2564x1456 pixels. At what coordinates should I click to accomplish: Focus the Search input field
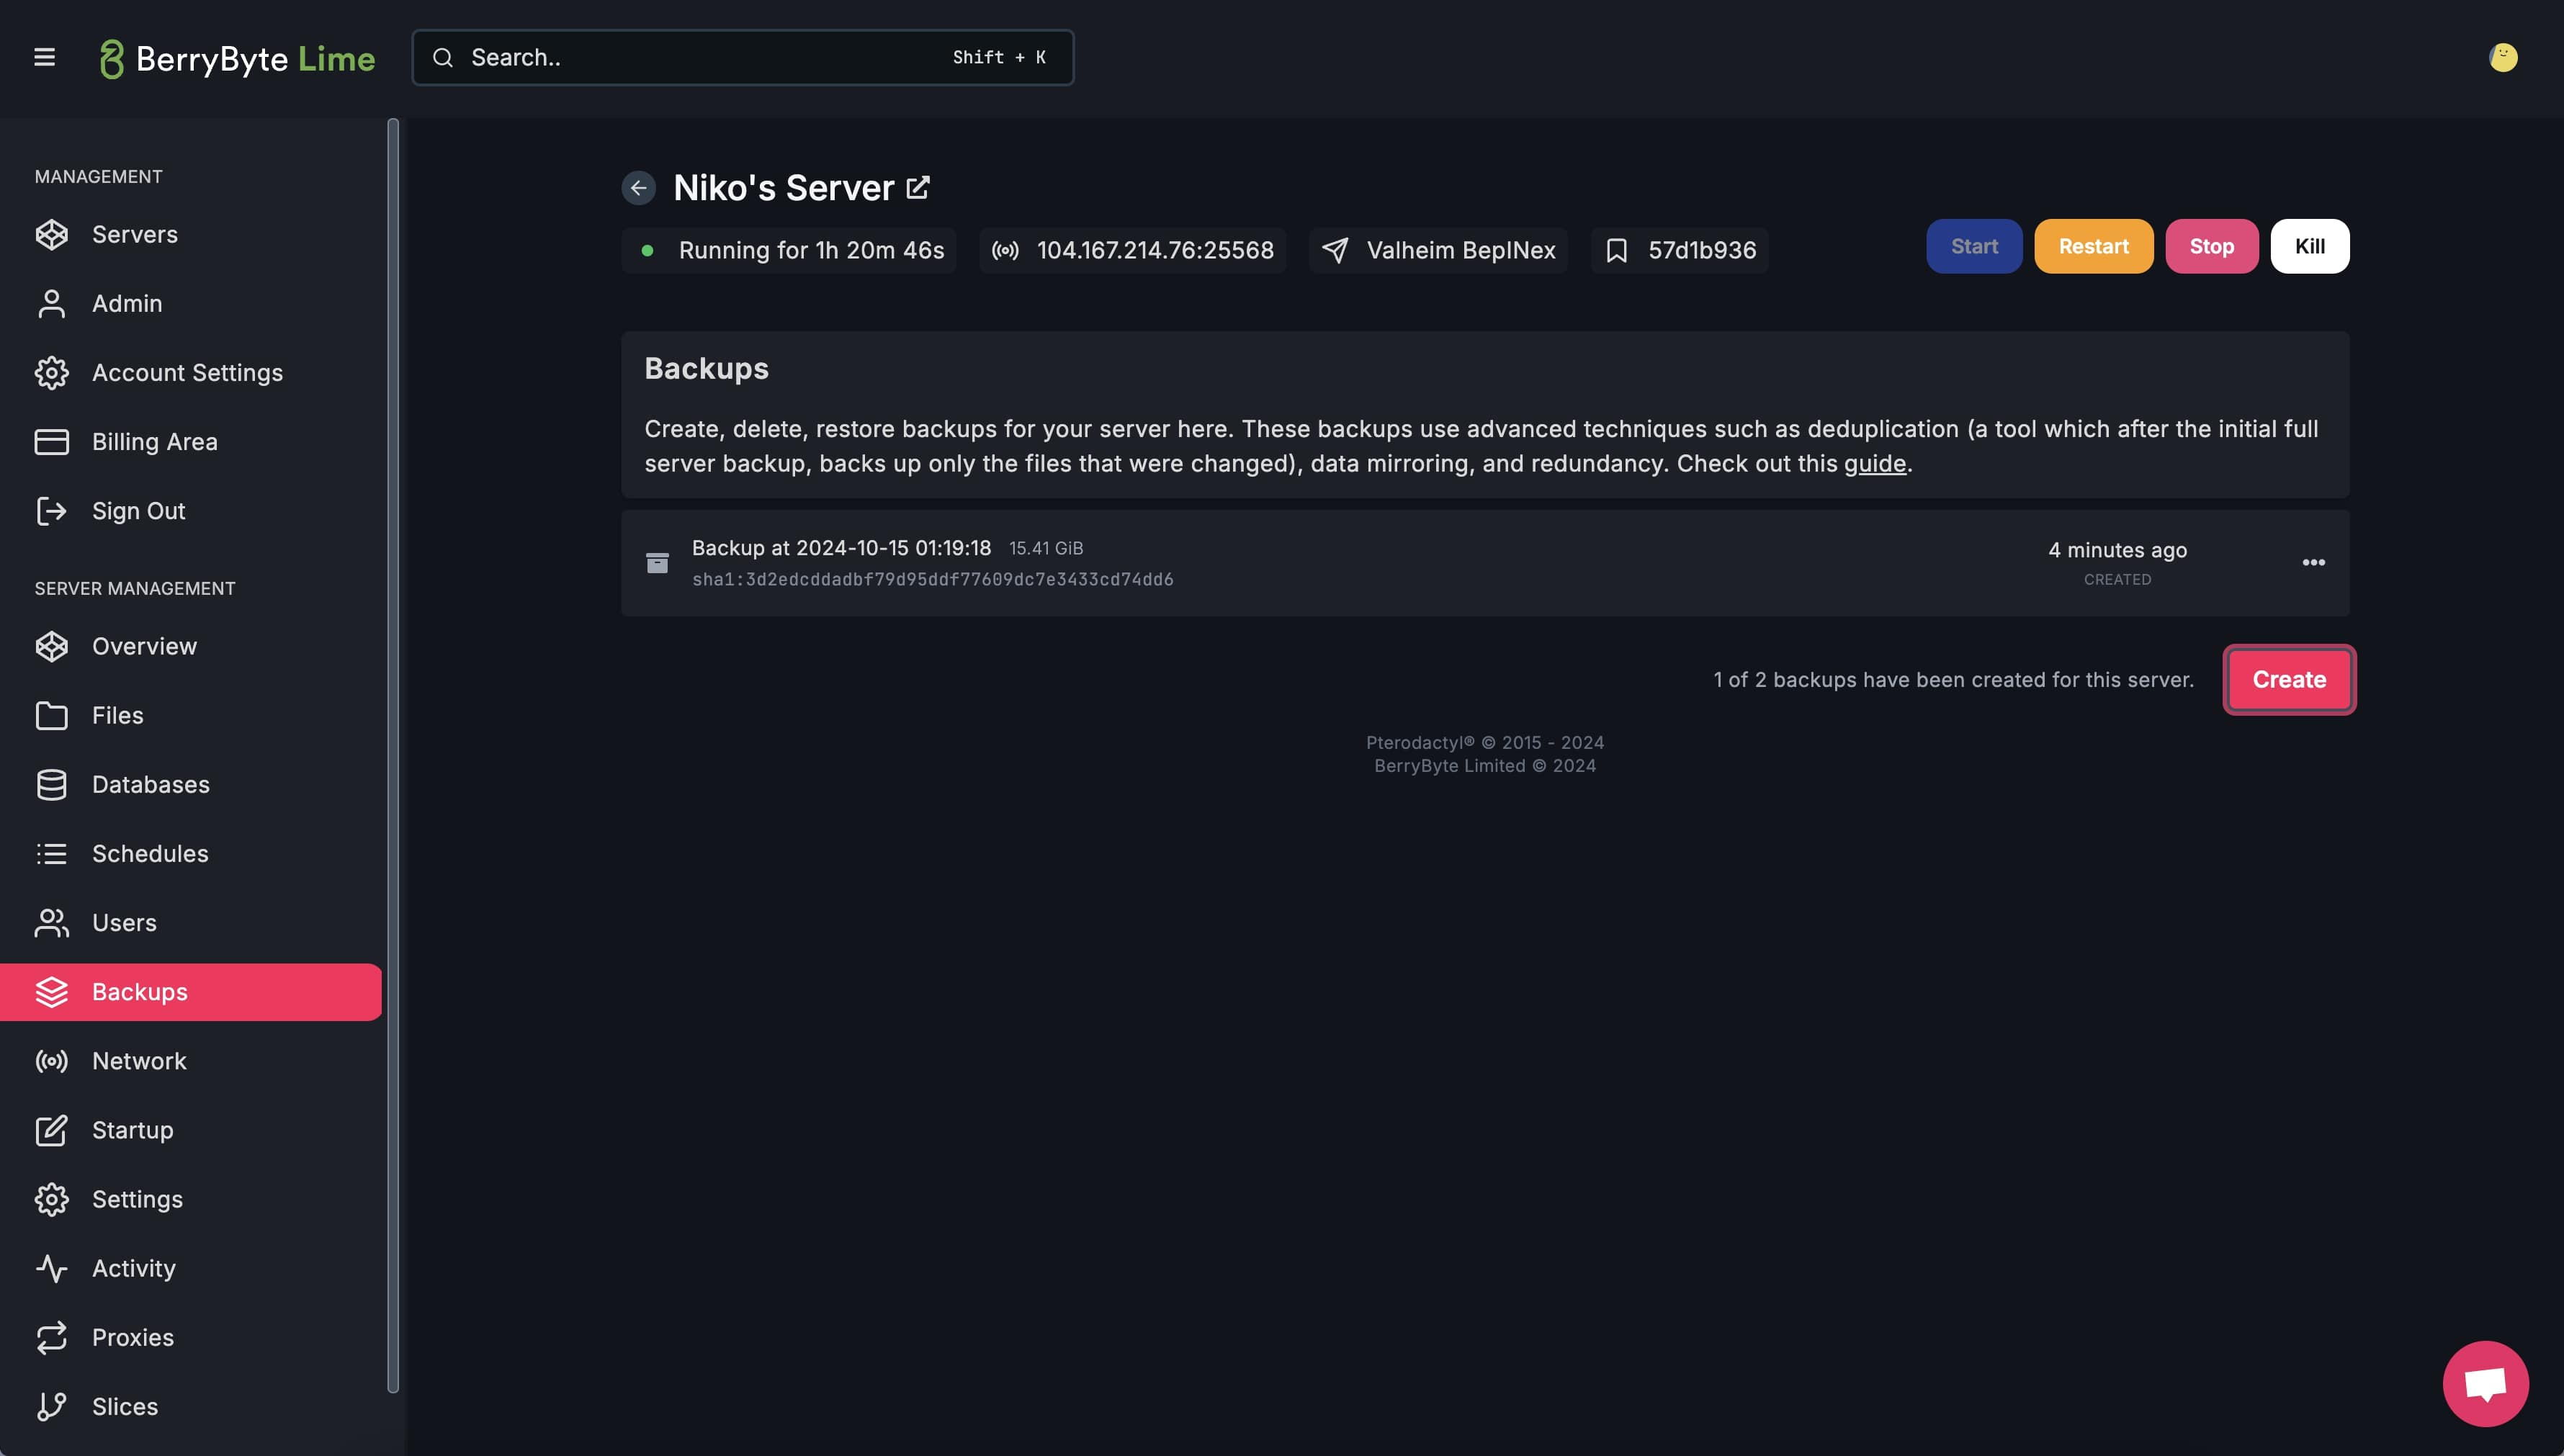pyautogui.click(x=700, y=57)
